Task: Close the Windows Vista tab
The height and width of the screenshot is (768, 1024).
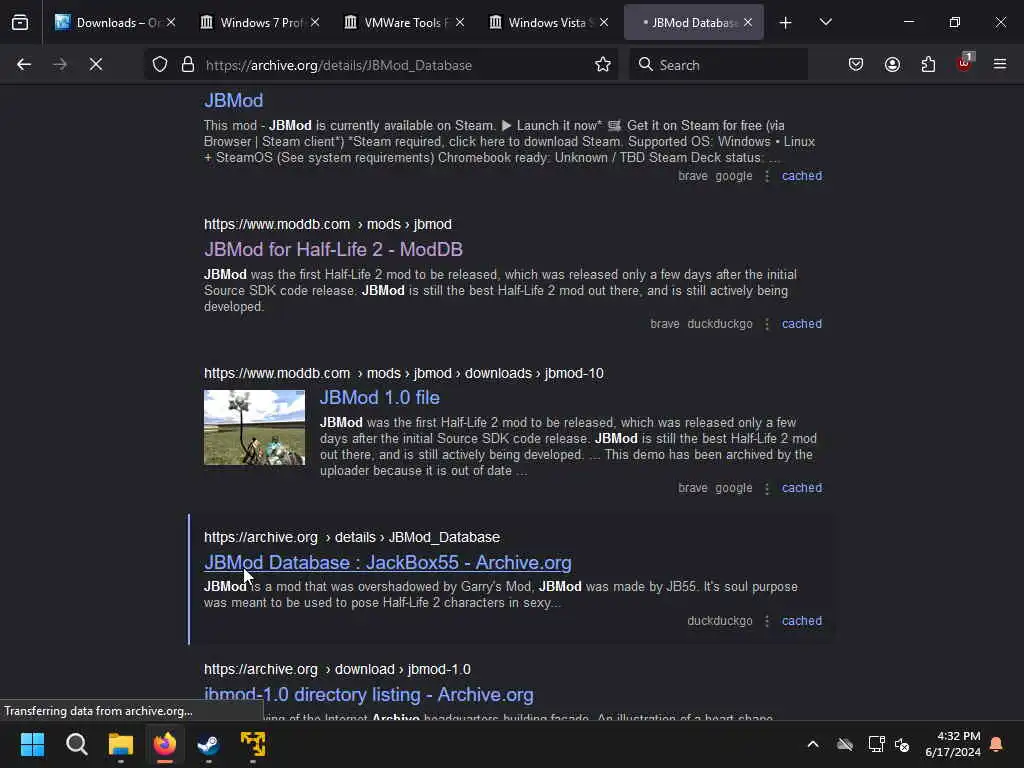Action: click(604, 23)
